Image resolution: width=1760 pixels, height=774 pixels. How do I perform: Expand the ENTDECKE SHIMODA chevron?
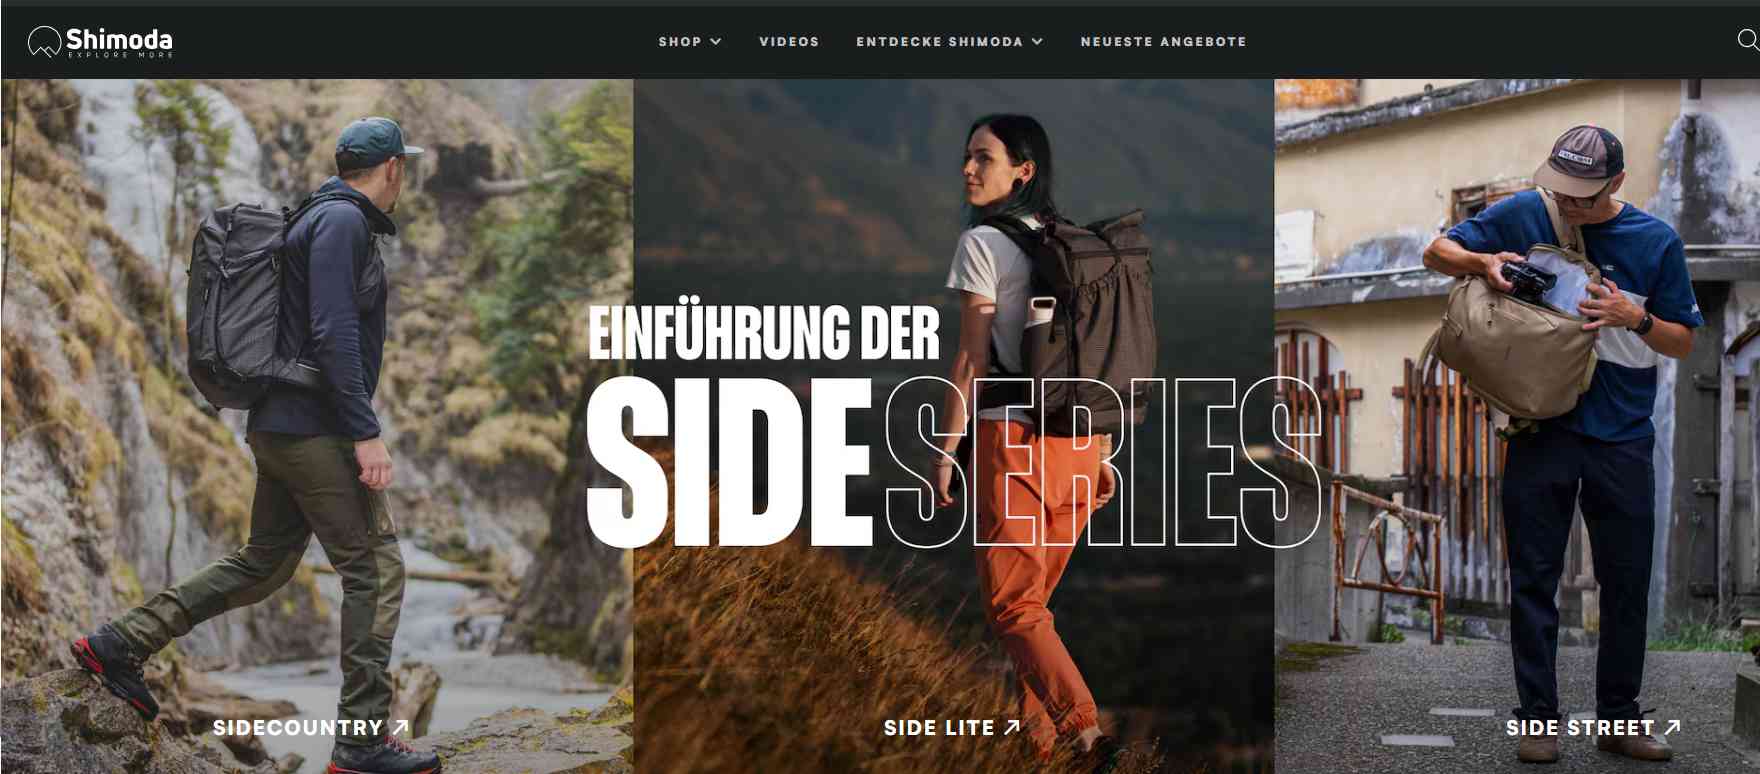1037,42
